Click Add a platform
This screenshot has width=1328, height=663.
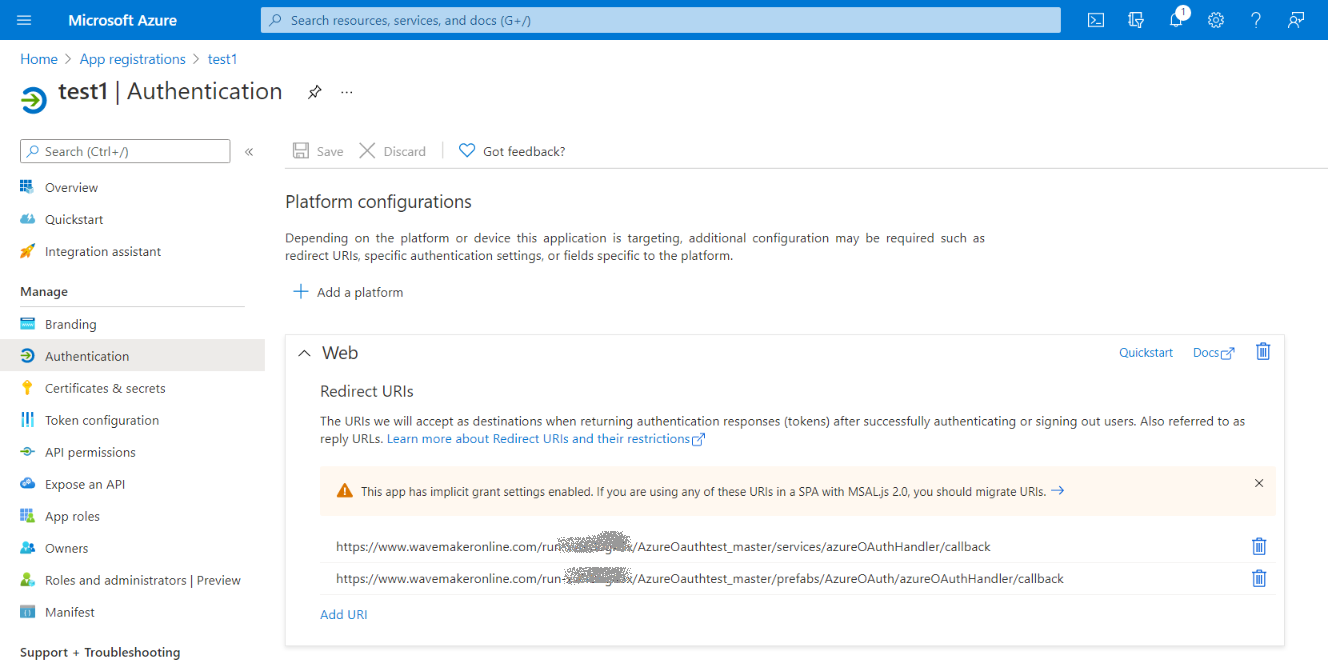348,292
